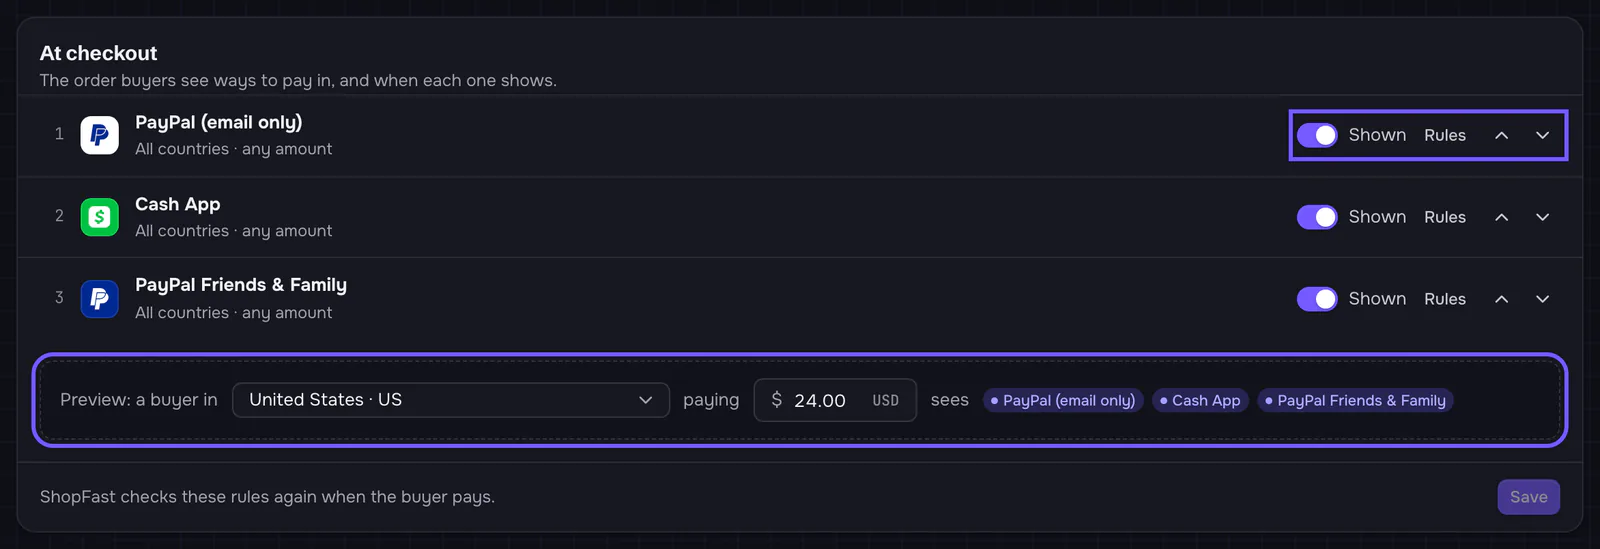Move Cash App up one position
The image size is (1600, 549).
(x=1501, y=217)
